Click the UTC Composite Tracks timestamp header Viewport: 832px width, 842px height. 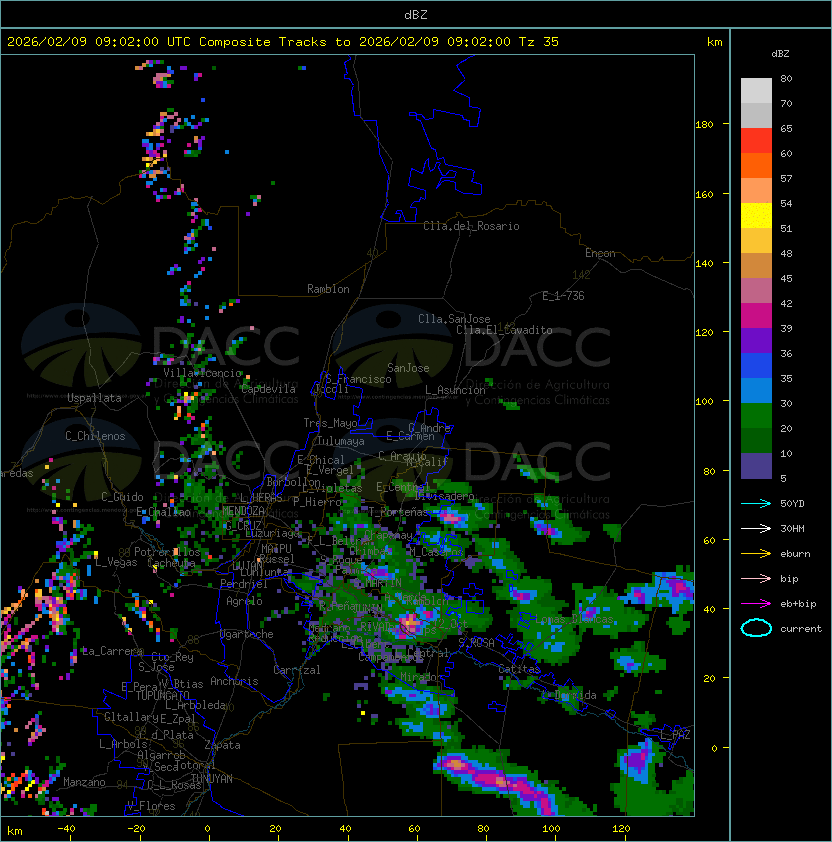pos(283,42)
